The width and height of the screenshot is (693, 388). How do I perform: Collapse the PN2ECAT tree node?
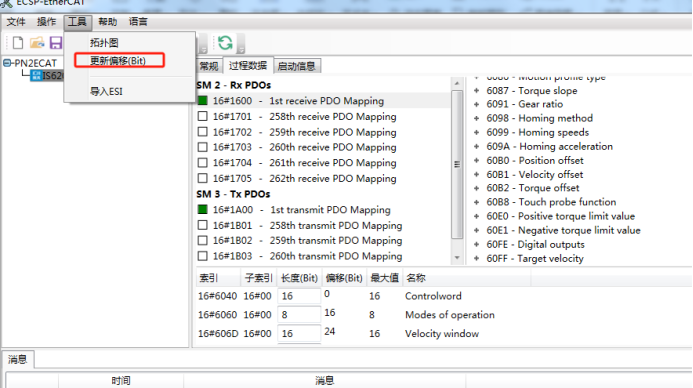[x=7, y=63]
